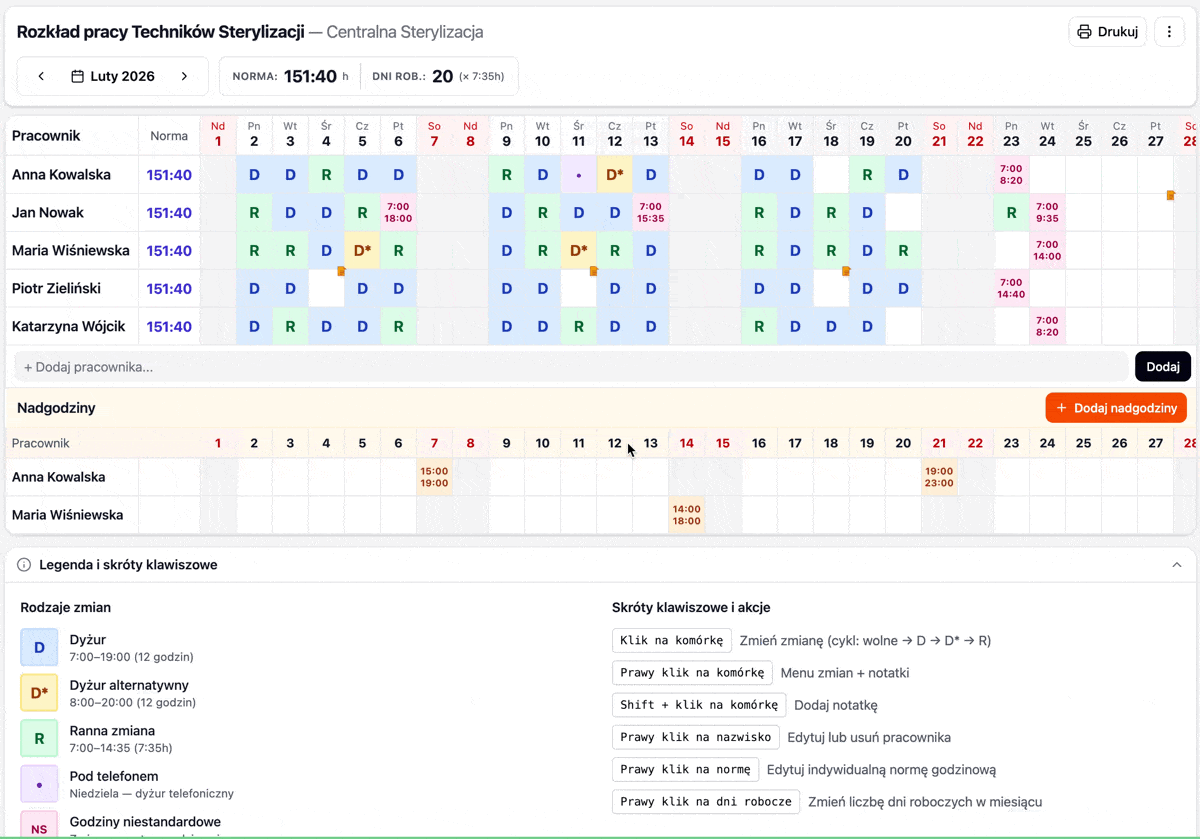
Task: Toggle Anna Kowalska's shift on day 2
Action: (x=254, y=175)
